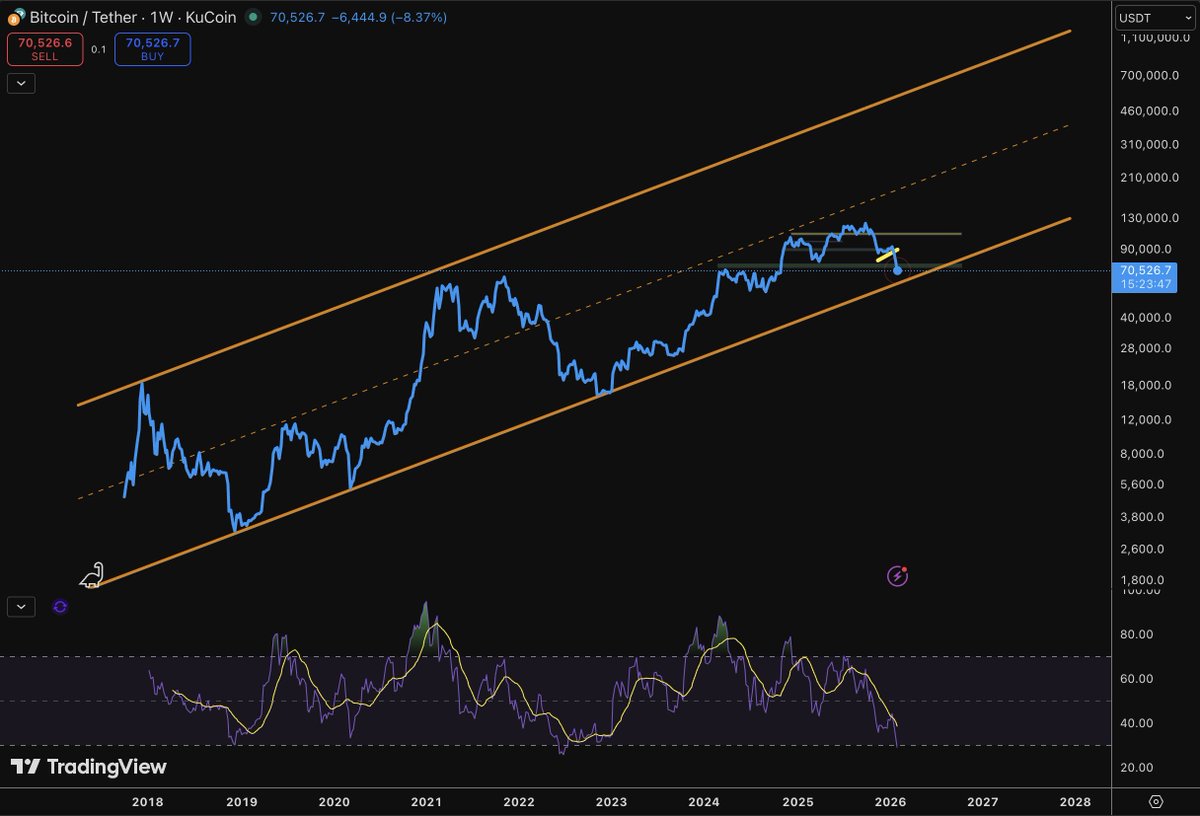Click the 2028 label on the time axis
The height and width of the screenshot is (816, 1200).
coord(1075,802)
